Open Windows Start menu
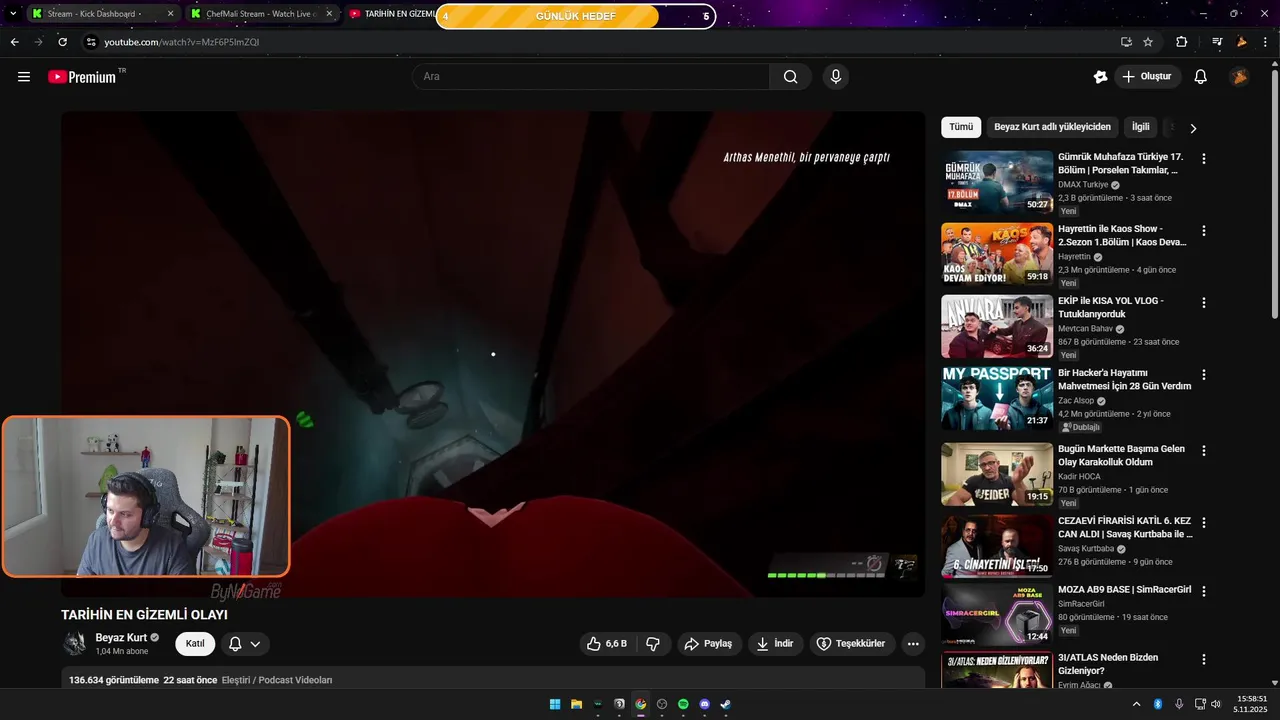 click(x=555, y=704)
